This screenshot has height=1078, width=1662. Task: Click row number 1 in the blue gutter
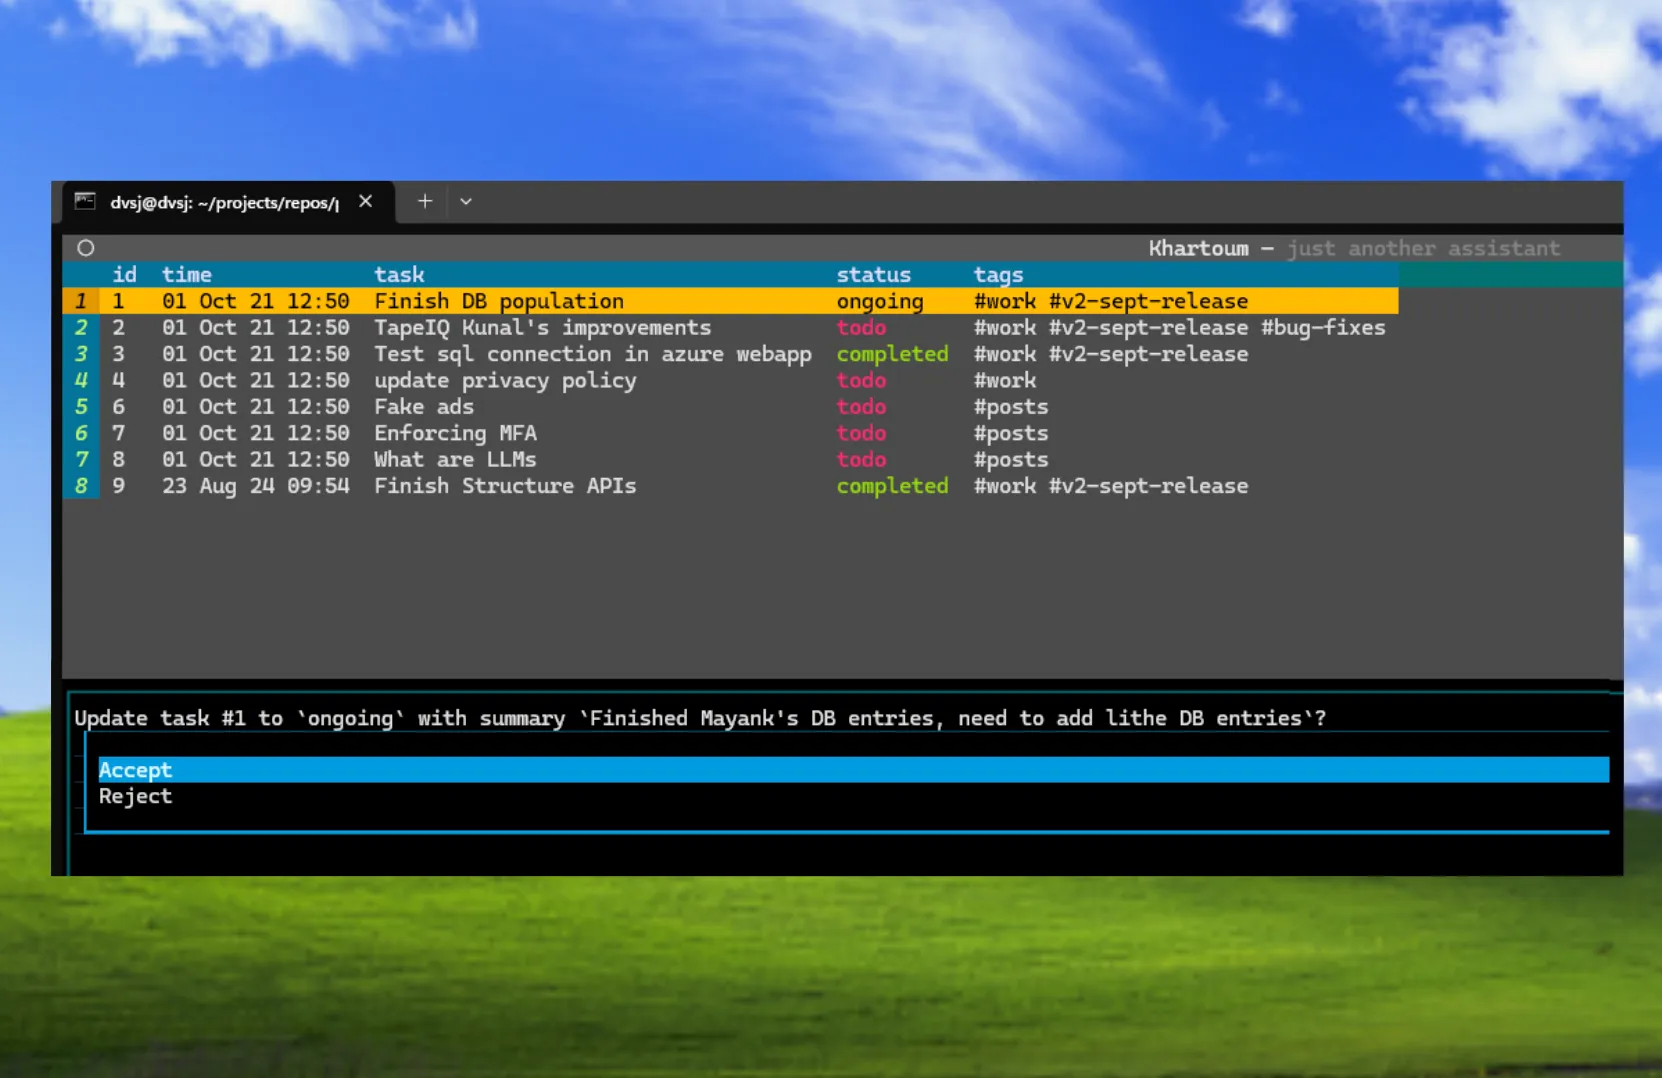pyautogui.click(x=81, y=301)
